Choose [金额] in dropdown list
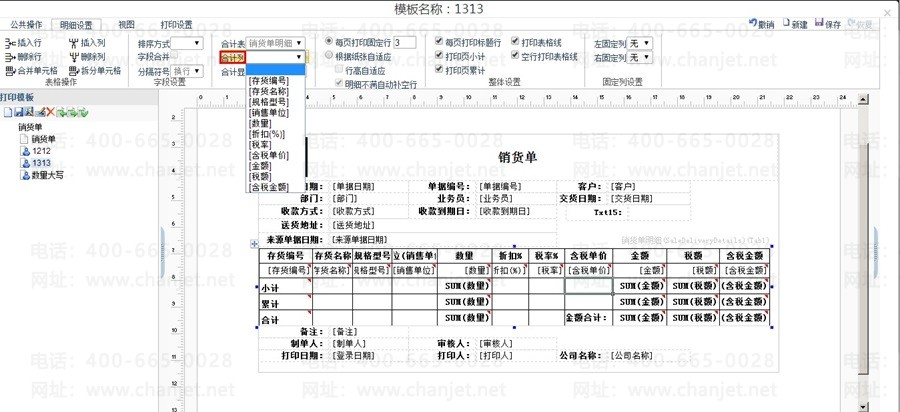Image resolution: width=900 pixels, height=412 pixels. (259, 166)
